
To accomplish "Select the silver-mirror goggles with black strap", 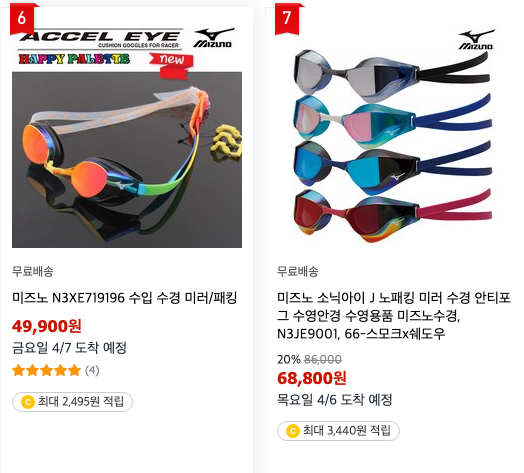I will click(x=392, y=74).
